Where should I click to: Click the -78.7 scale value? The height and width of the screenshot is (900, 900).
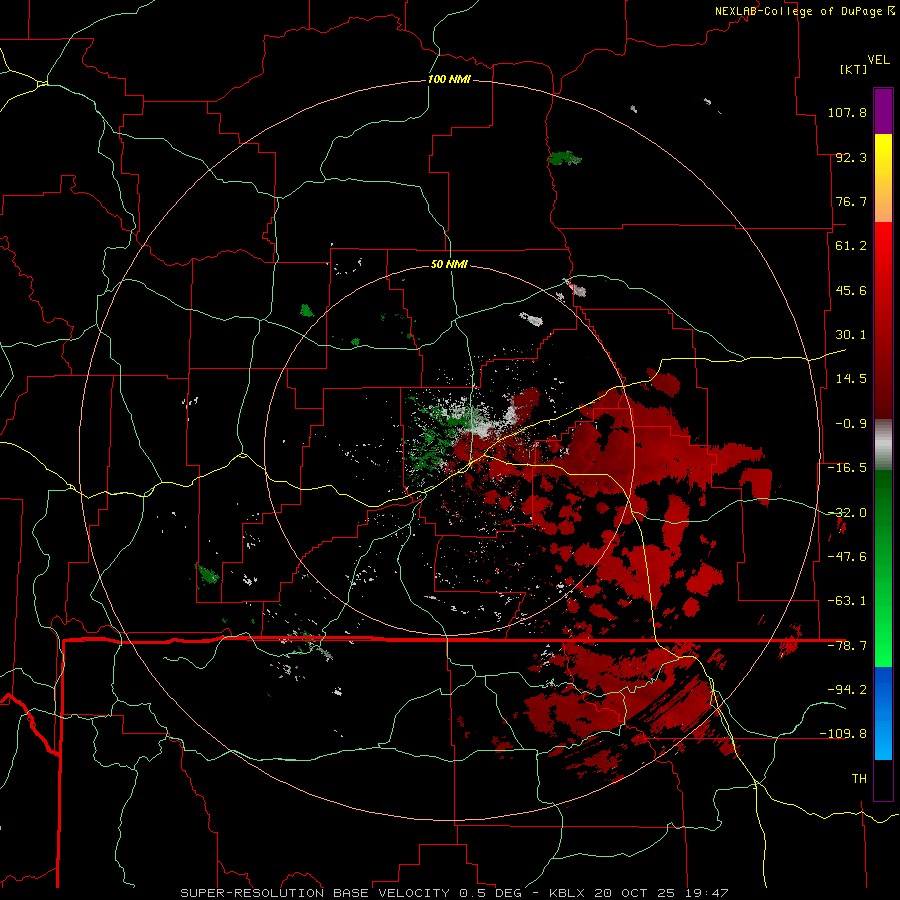847,646
